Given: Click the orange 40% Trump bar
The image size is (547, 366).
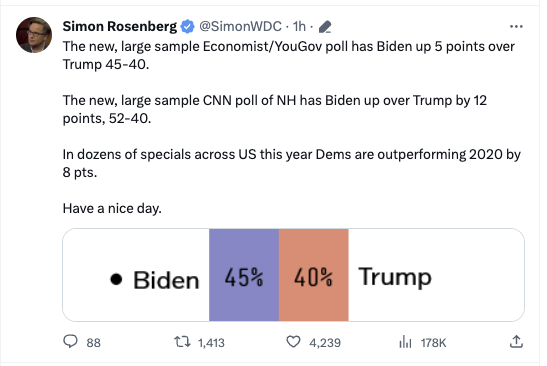Looking at the screenshot, I should (314, 275).
